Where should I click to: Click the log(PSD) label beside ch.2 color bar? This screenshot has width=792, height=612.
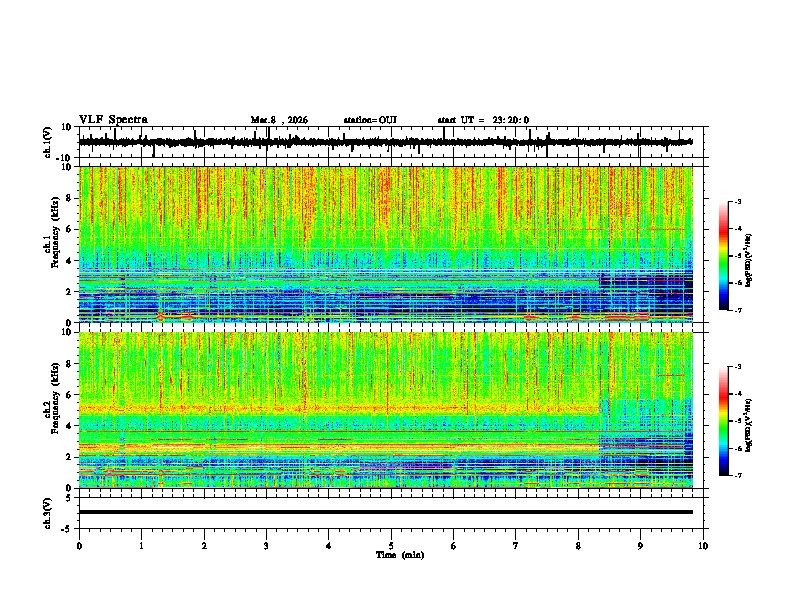tap(748, 425)
